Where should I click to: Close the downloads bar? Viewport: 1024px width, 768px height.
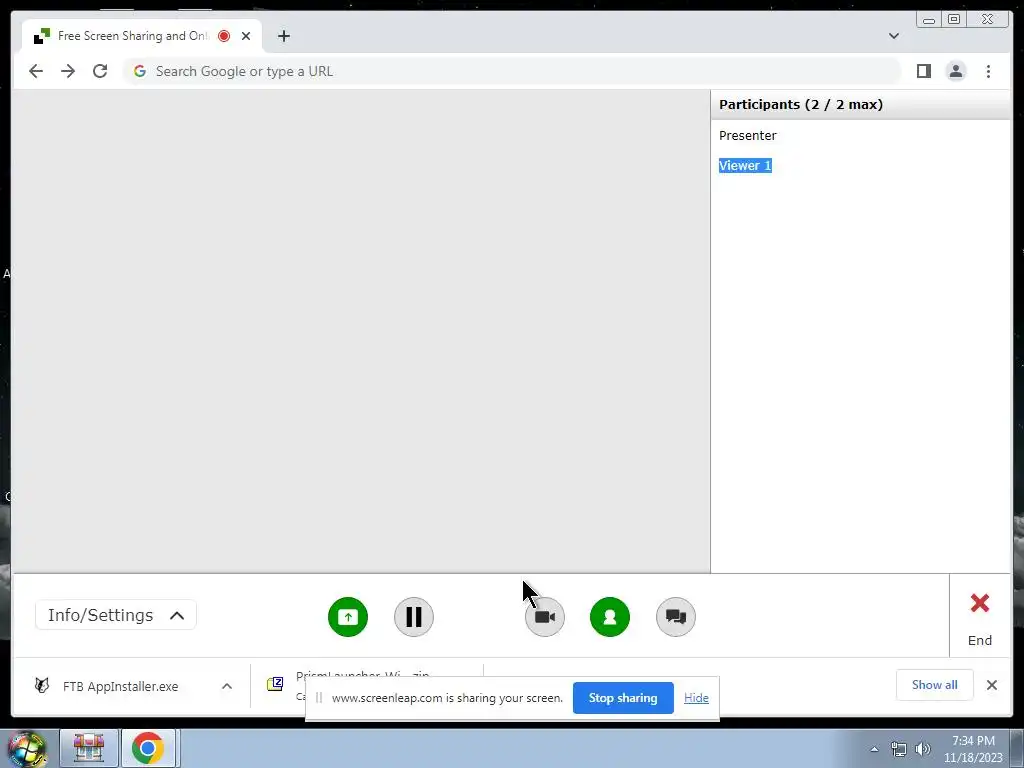pyautogui.click(x=991, y=685)
